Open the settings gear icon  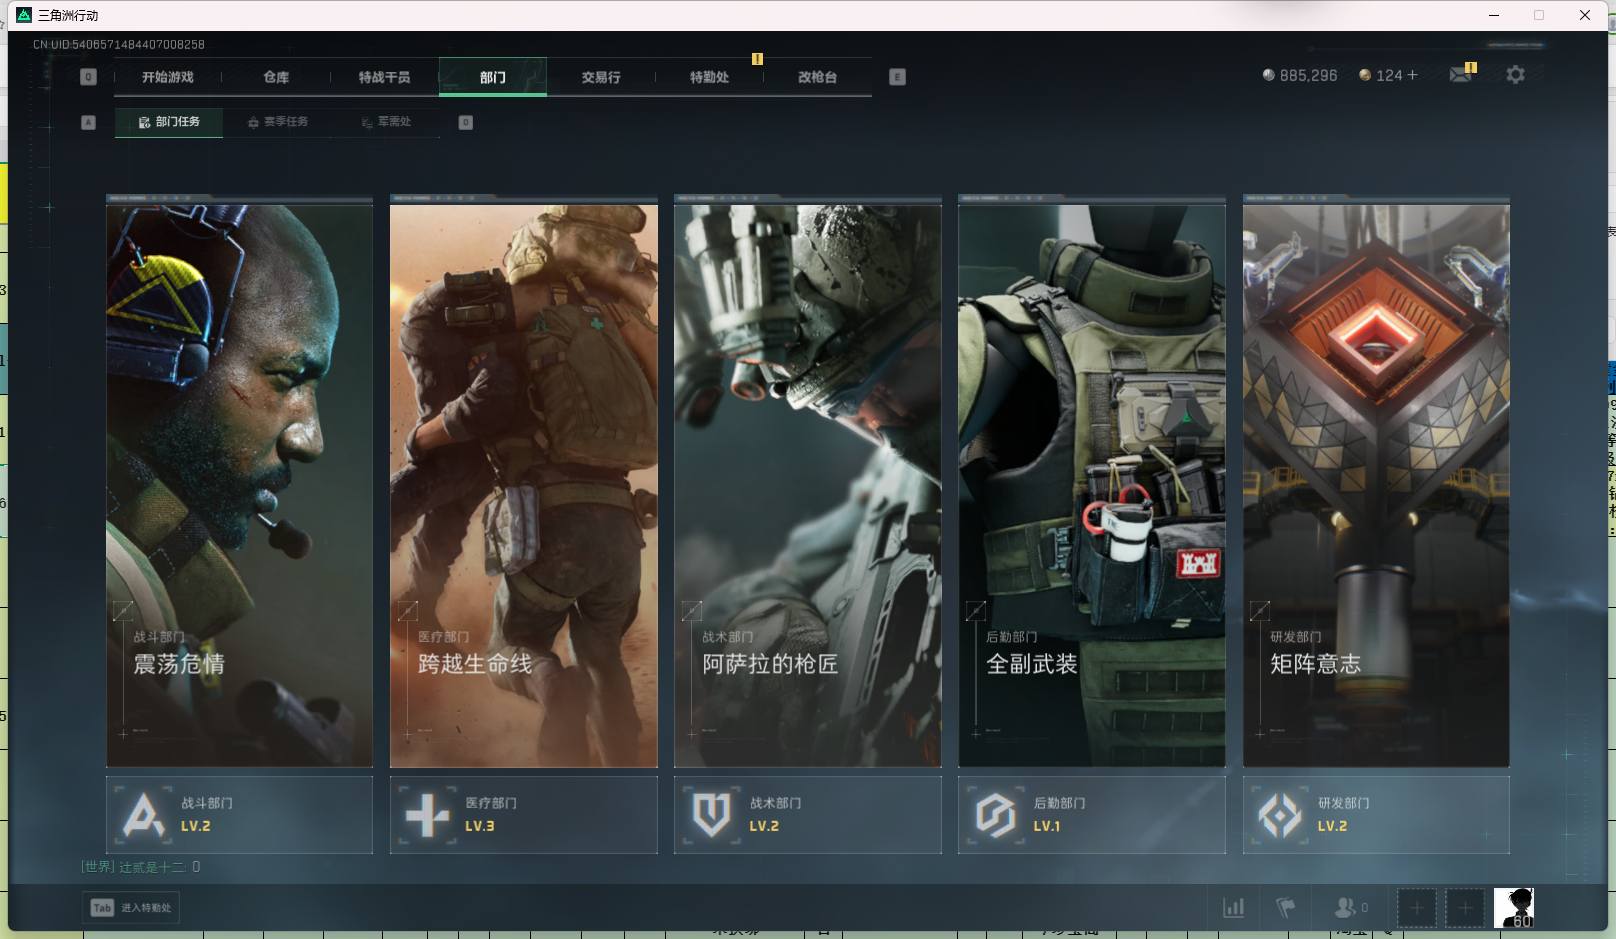point(1515,75)
